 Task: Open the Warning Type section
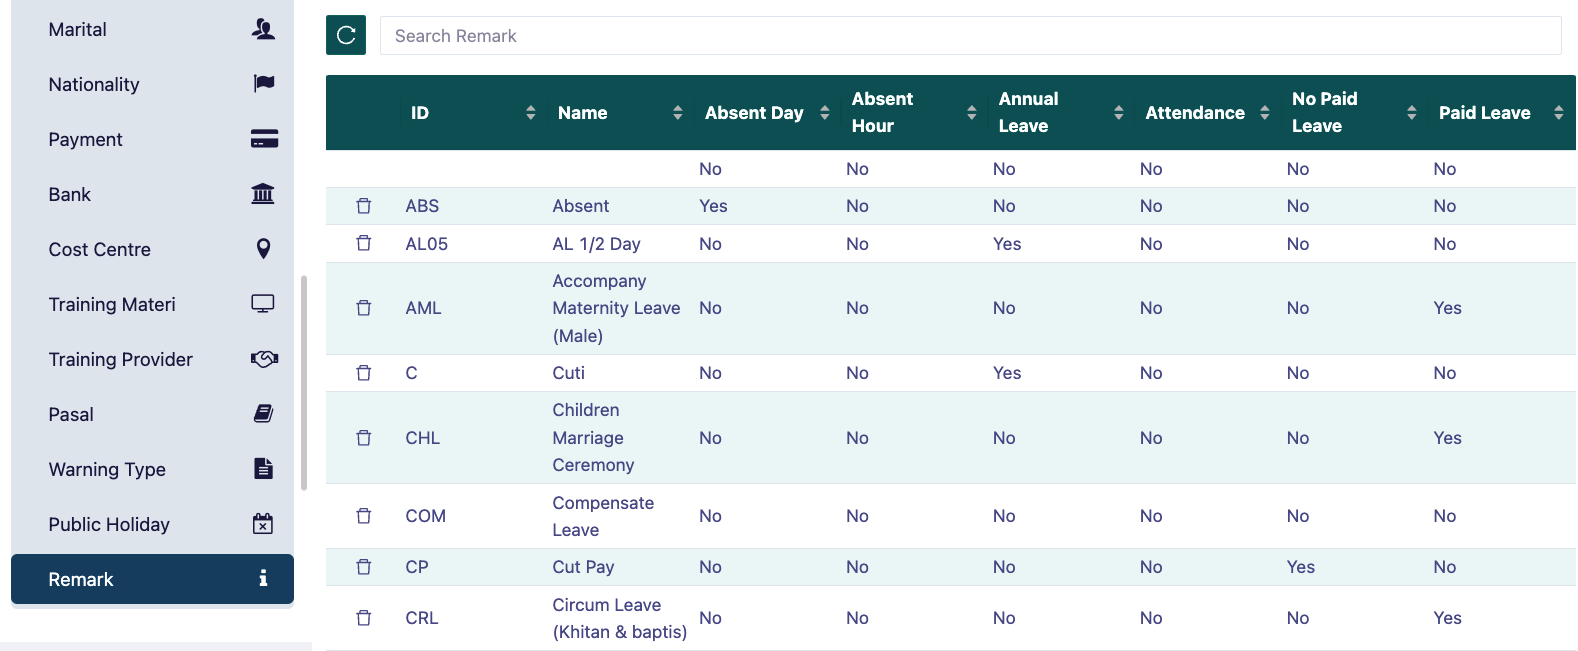[x=107, y=470]
